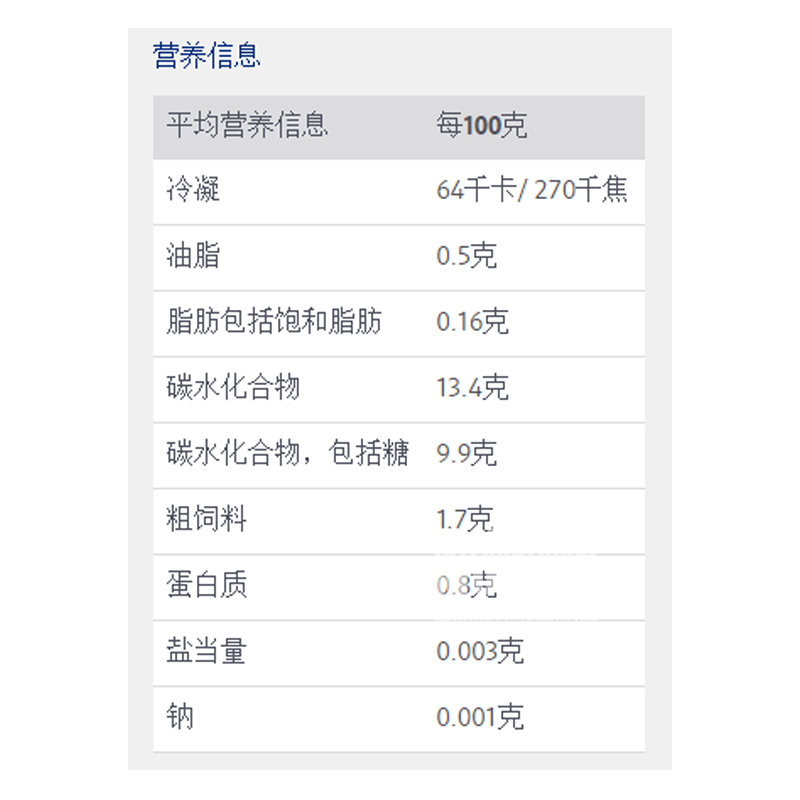Image resolution: width=800 pixels, height=800 pixels.
Task: Click the 9.9克 sugar value
Action: tap(466, 454)
